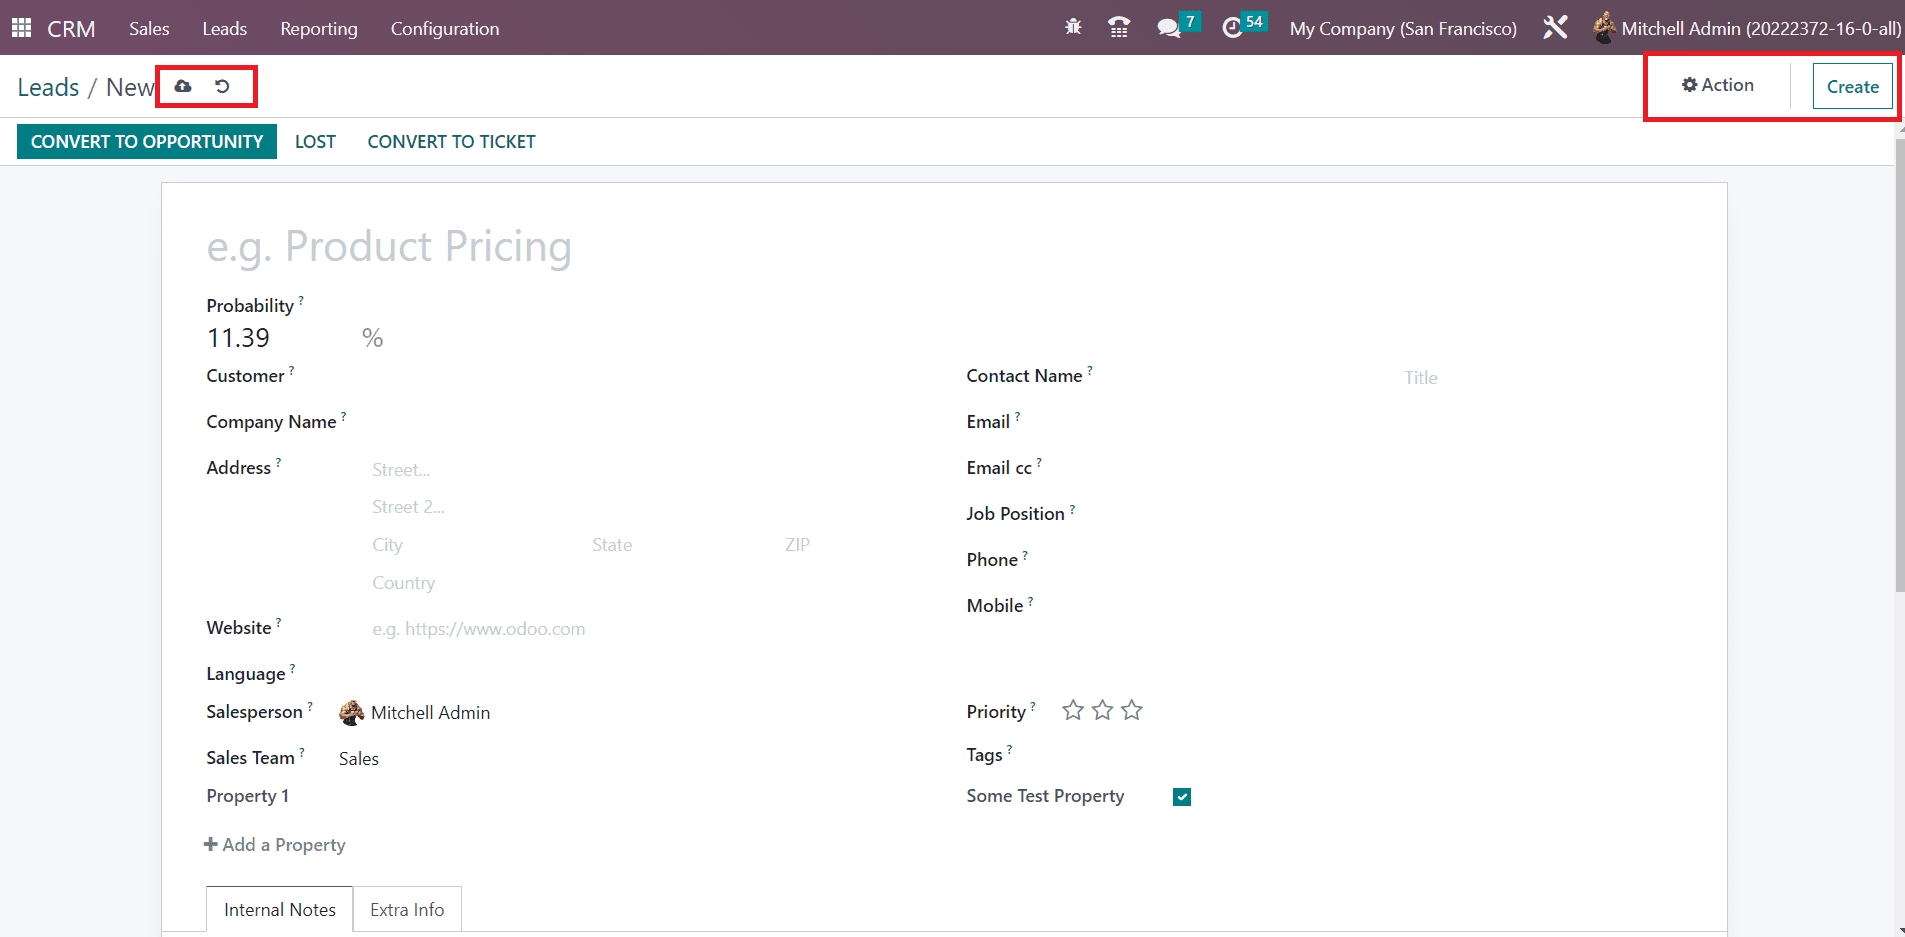
Task: Toggle the Some Test Property checkbox
Action: tap(1182, 797)
